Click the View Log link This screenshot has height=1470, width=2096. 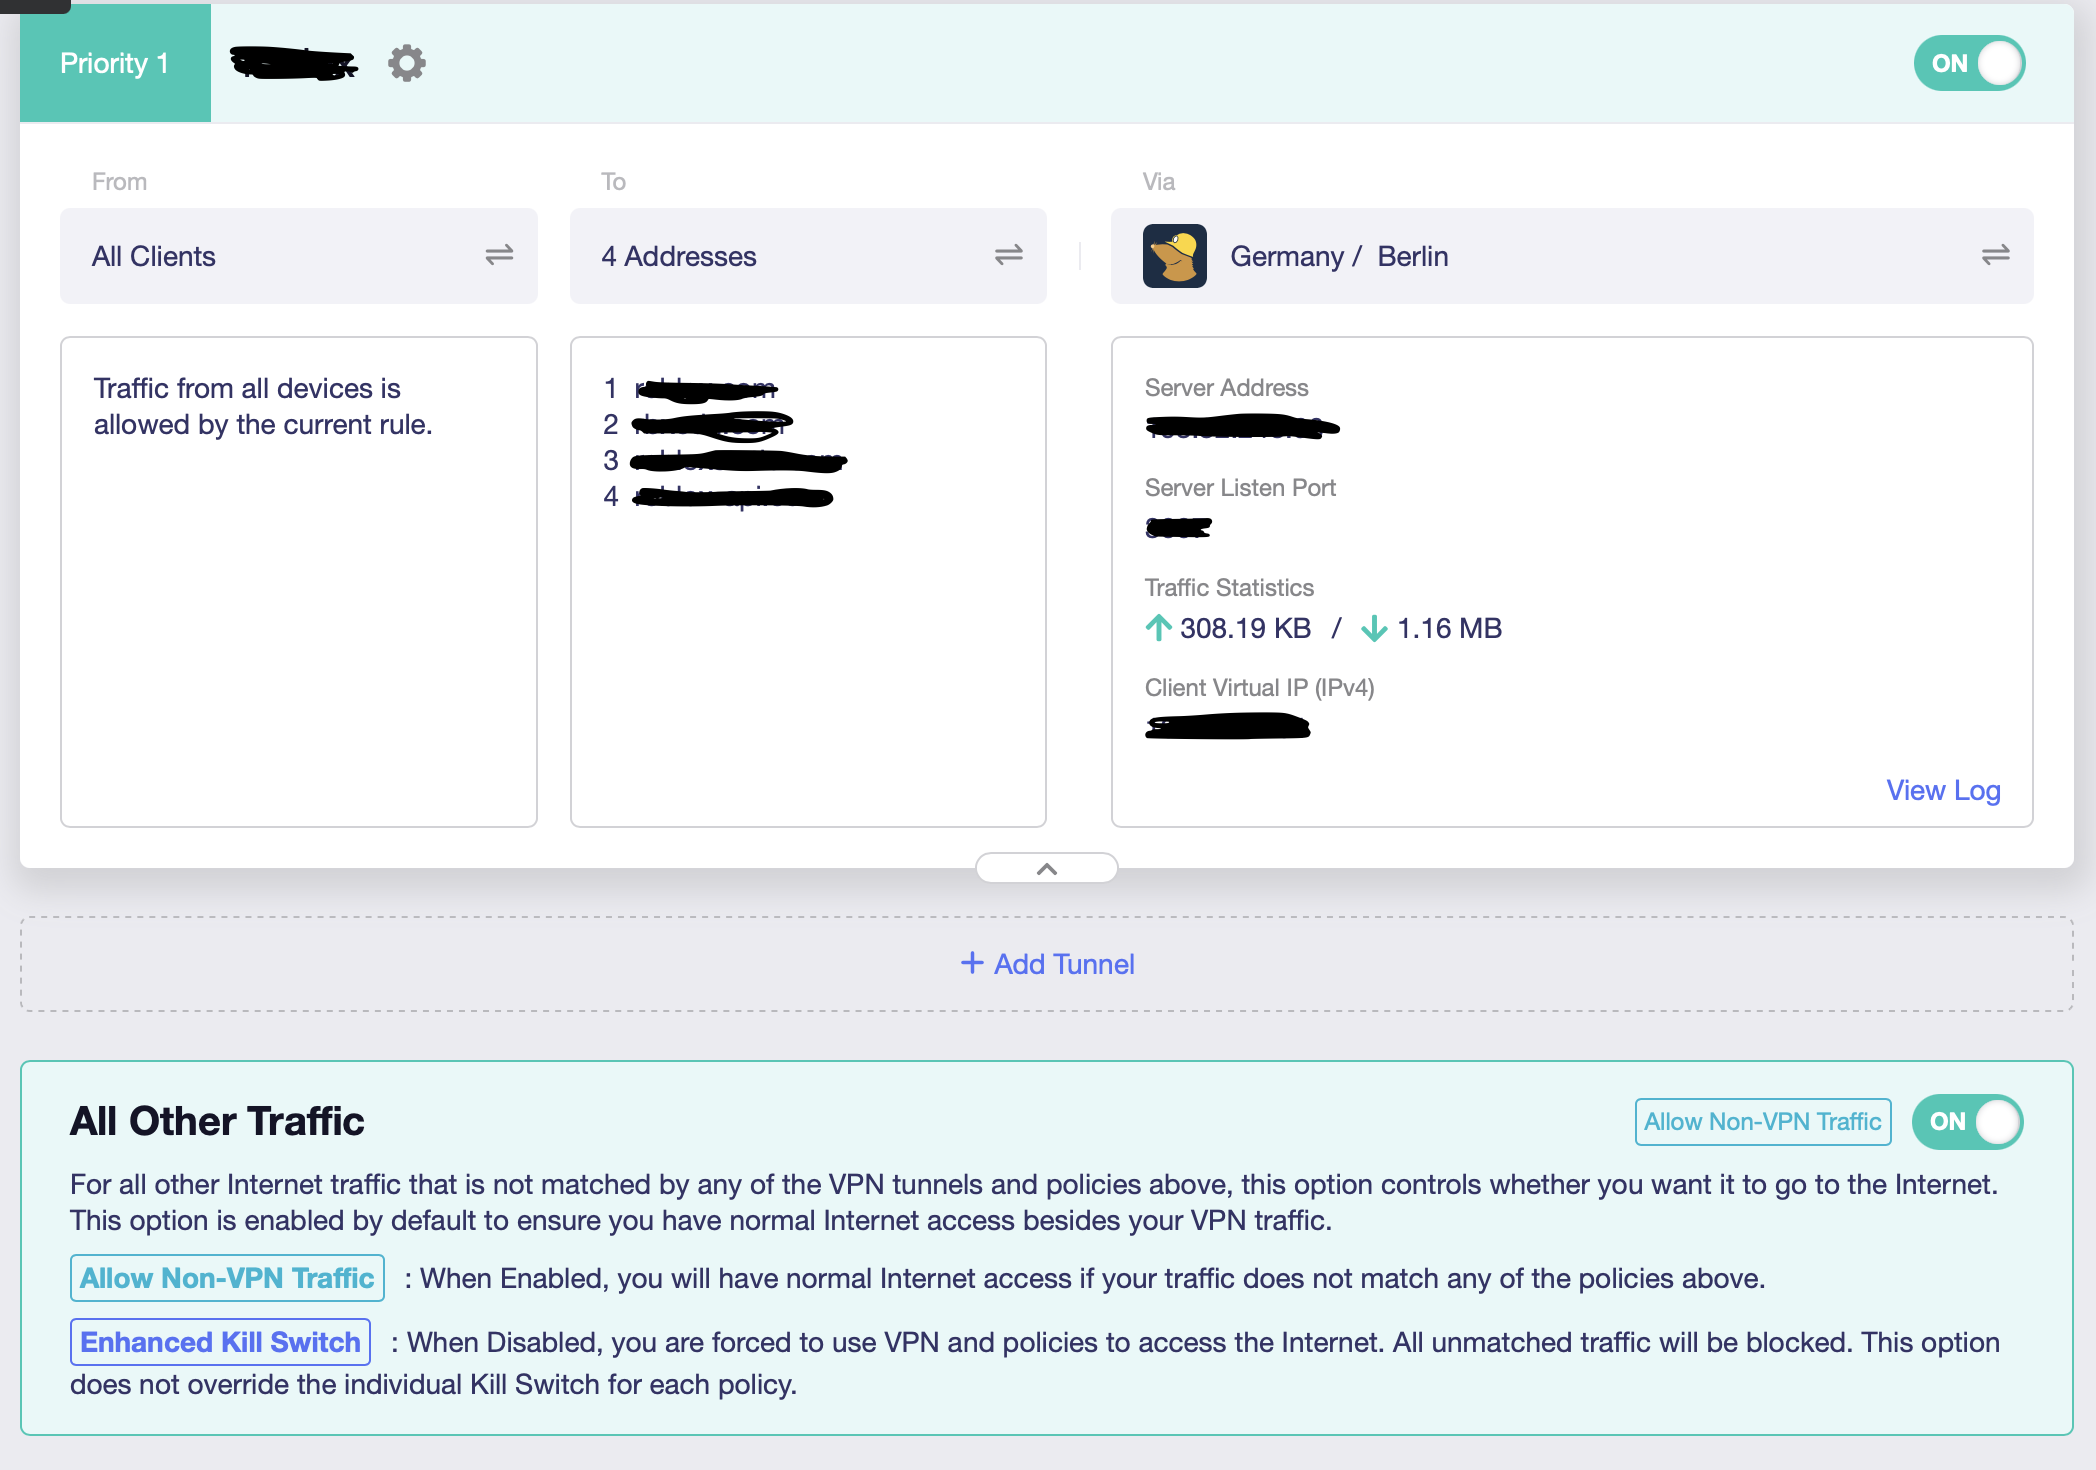point(1943,790)
